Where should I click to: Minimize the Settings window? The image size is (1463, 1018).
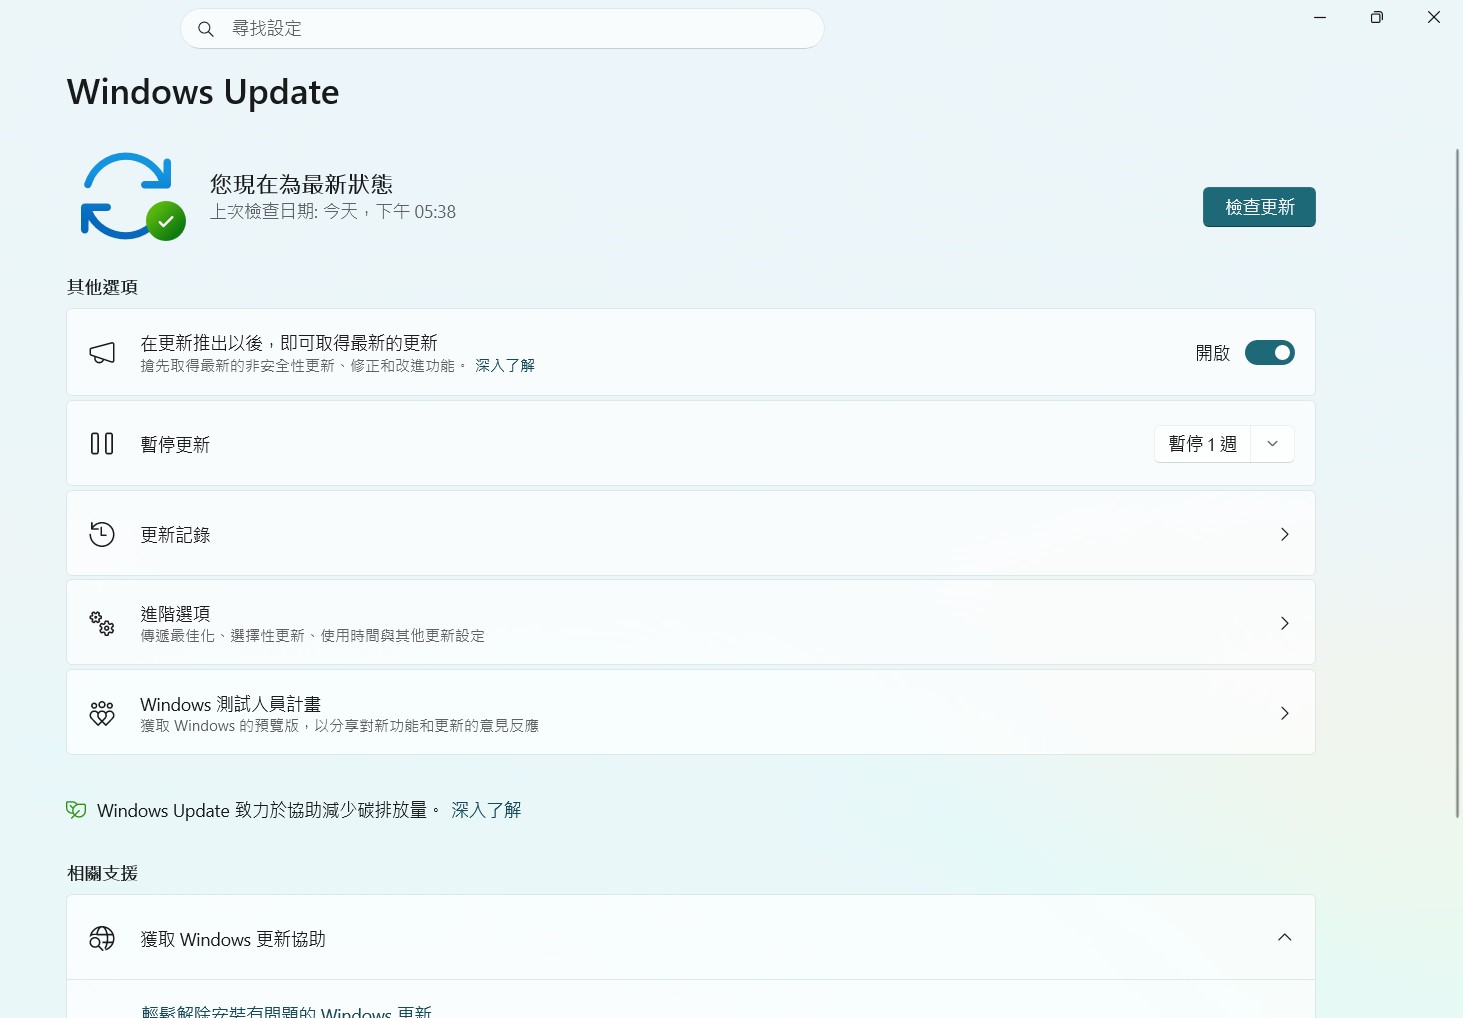(x=1320, y=17)
